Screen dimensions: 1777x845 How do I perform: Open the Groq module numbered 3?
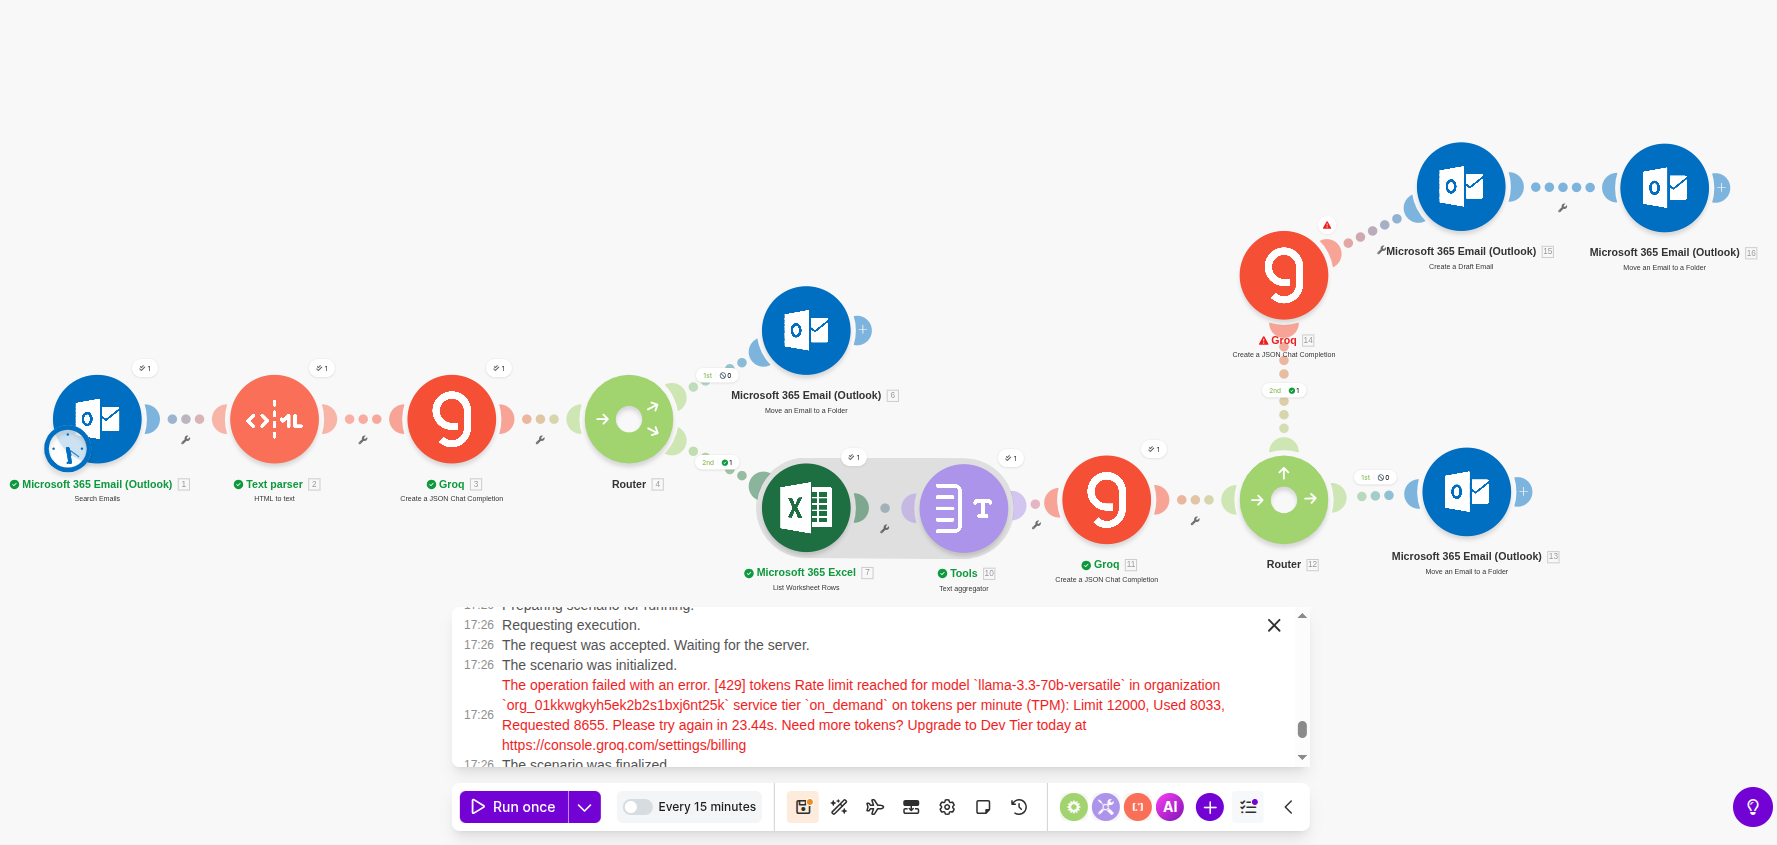(452, 419)
